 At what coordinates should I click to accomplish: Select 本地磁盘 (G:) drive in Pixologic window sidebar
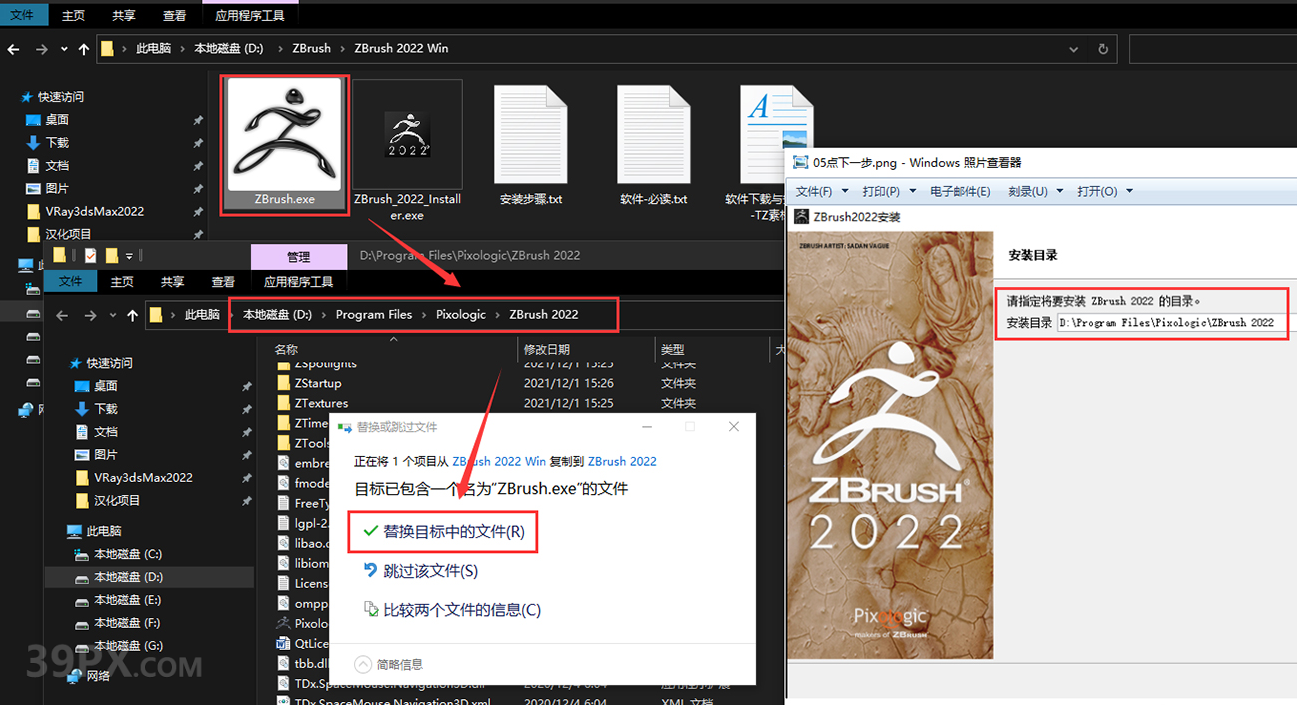[x=128, y=646]
